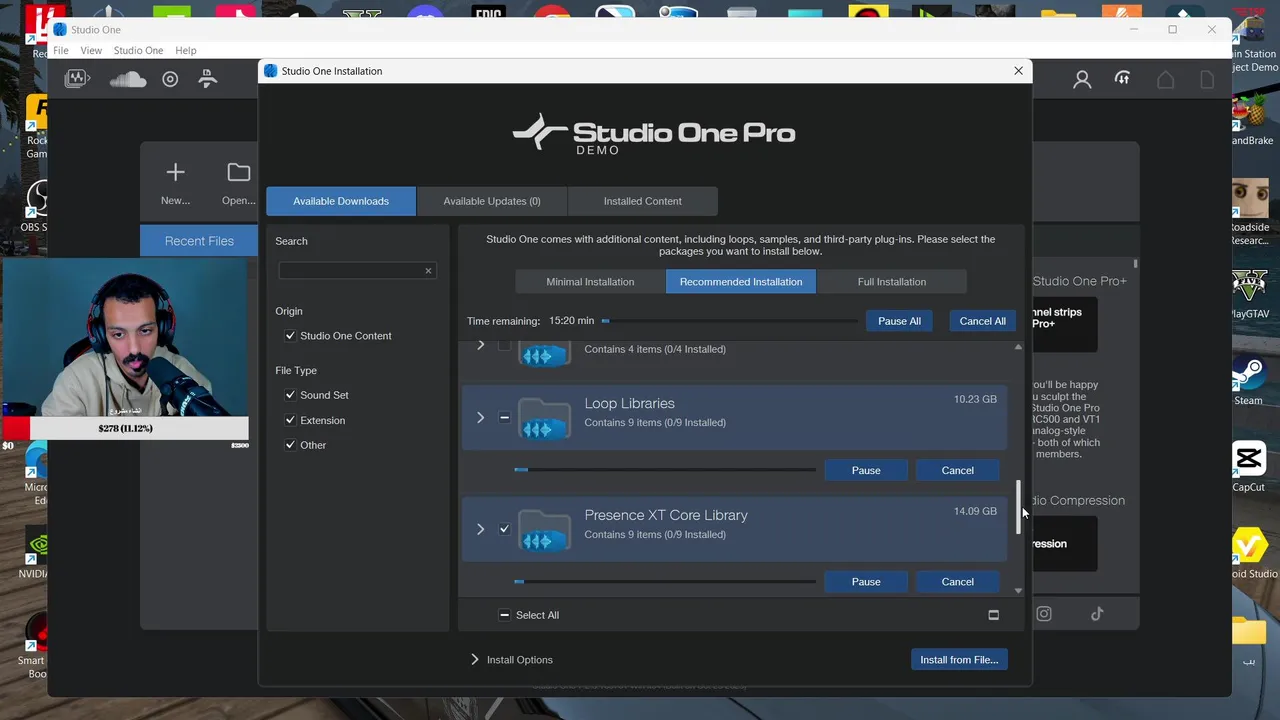Click the package list scrollbar thumb
1280x720 pixels.
1019,506
